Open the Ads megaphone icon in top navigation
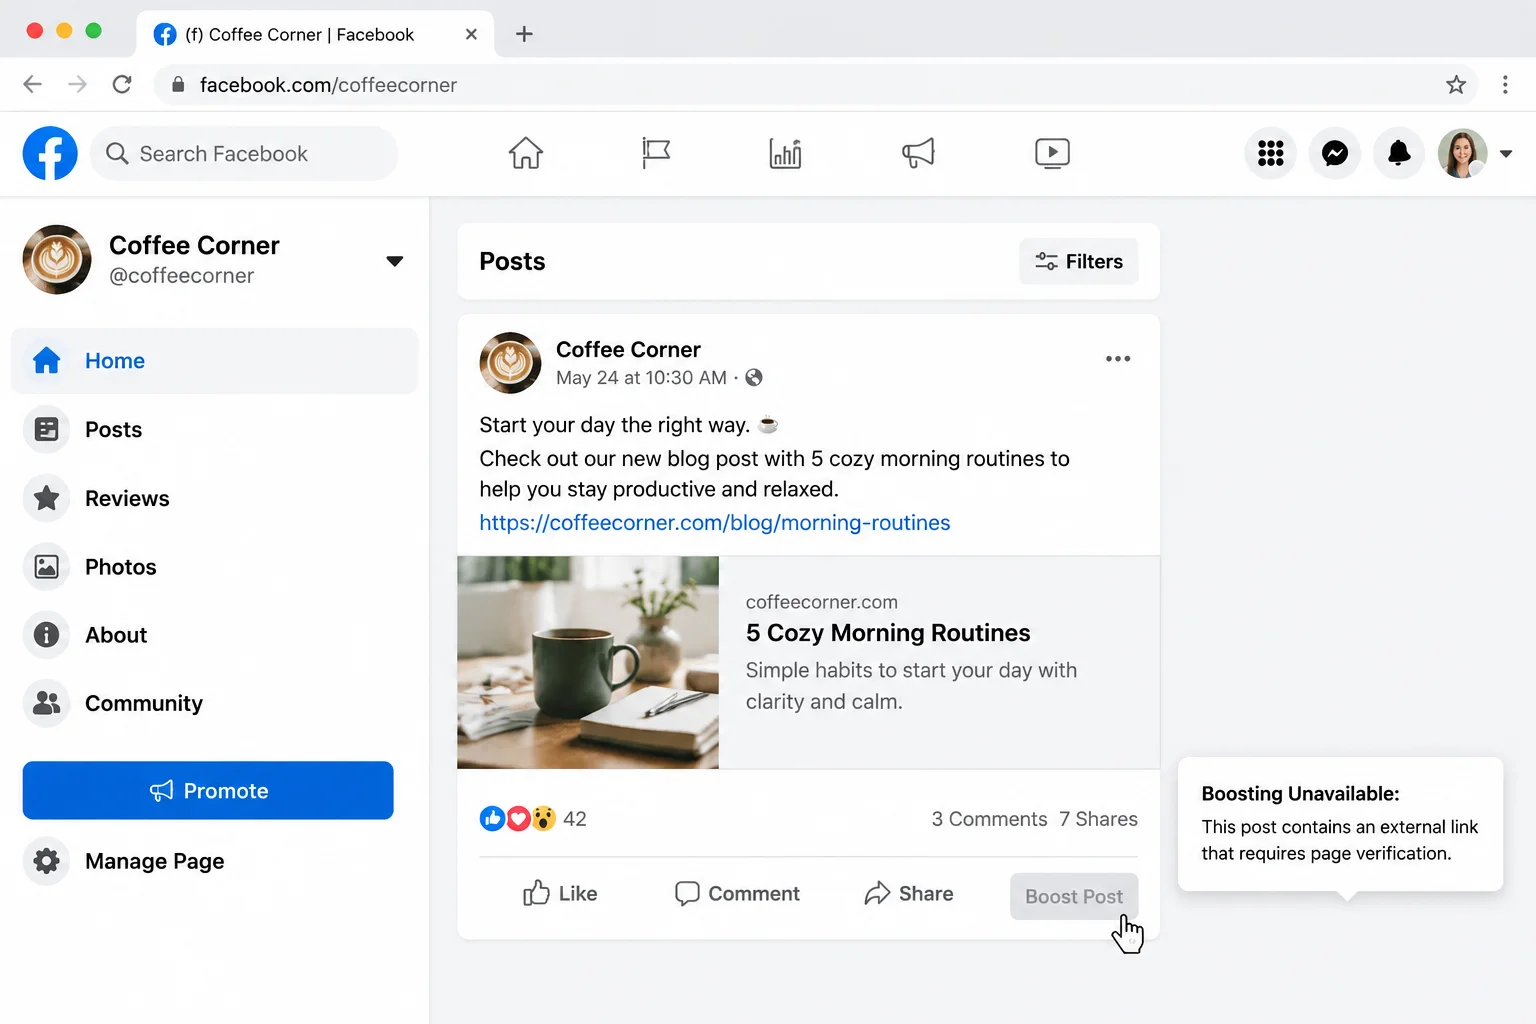The width and height of the screenshot is (1536, 1024). 918,153
